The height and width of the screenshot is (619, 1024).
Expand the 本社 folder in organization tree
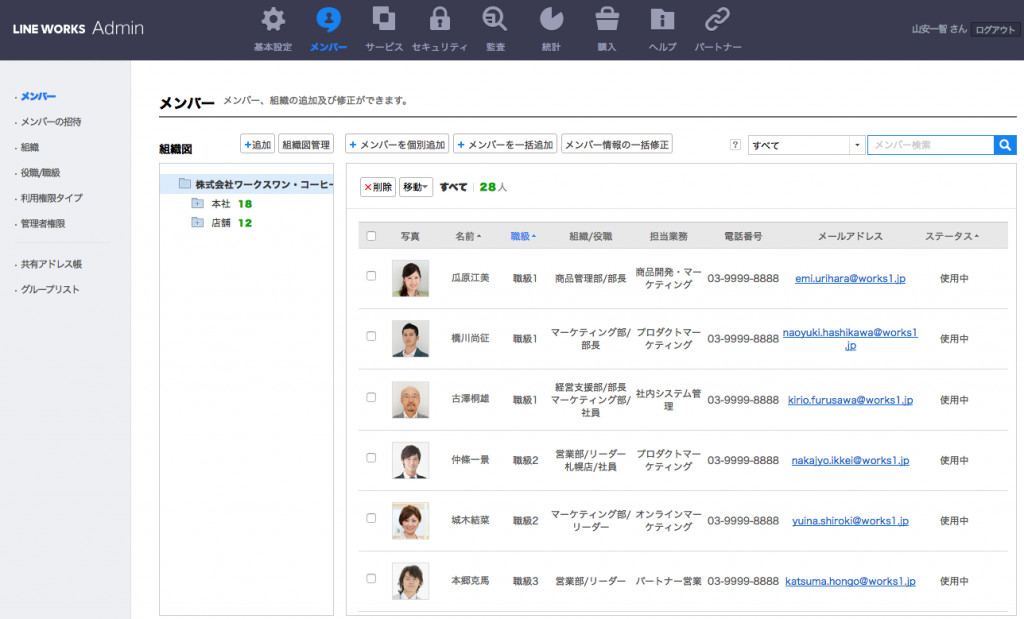[x=197, y=204]
